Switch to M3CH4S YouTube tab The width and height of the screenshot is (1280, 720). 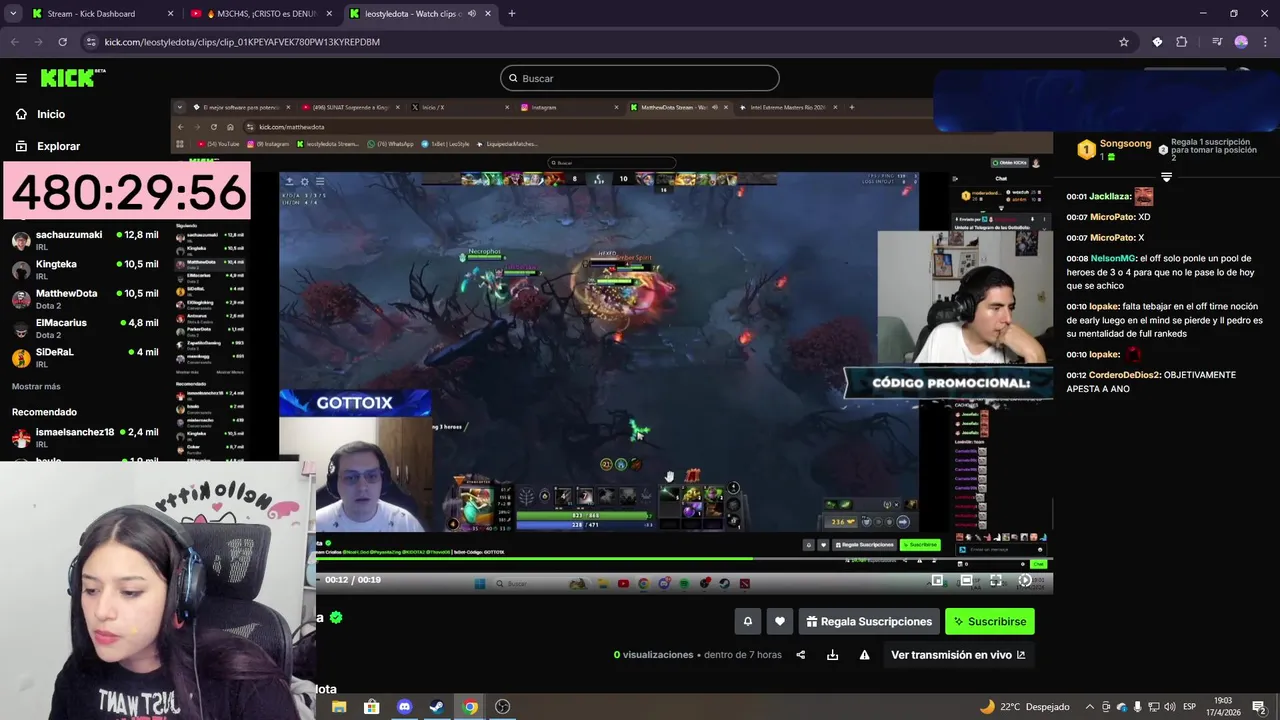click(x=260, y=14)
